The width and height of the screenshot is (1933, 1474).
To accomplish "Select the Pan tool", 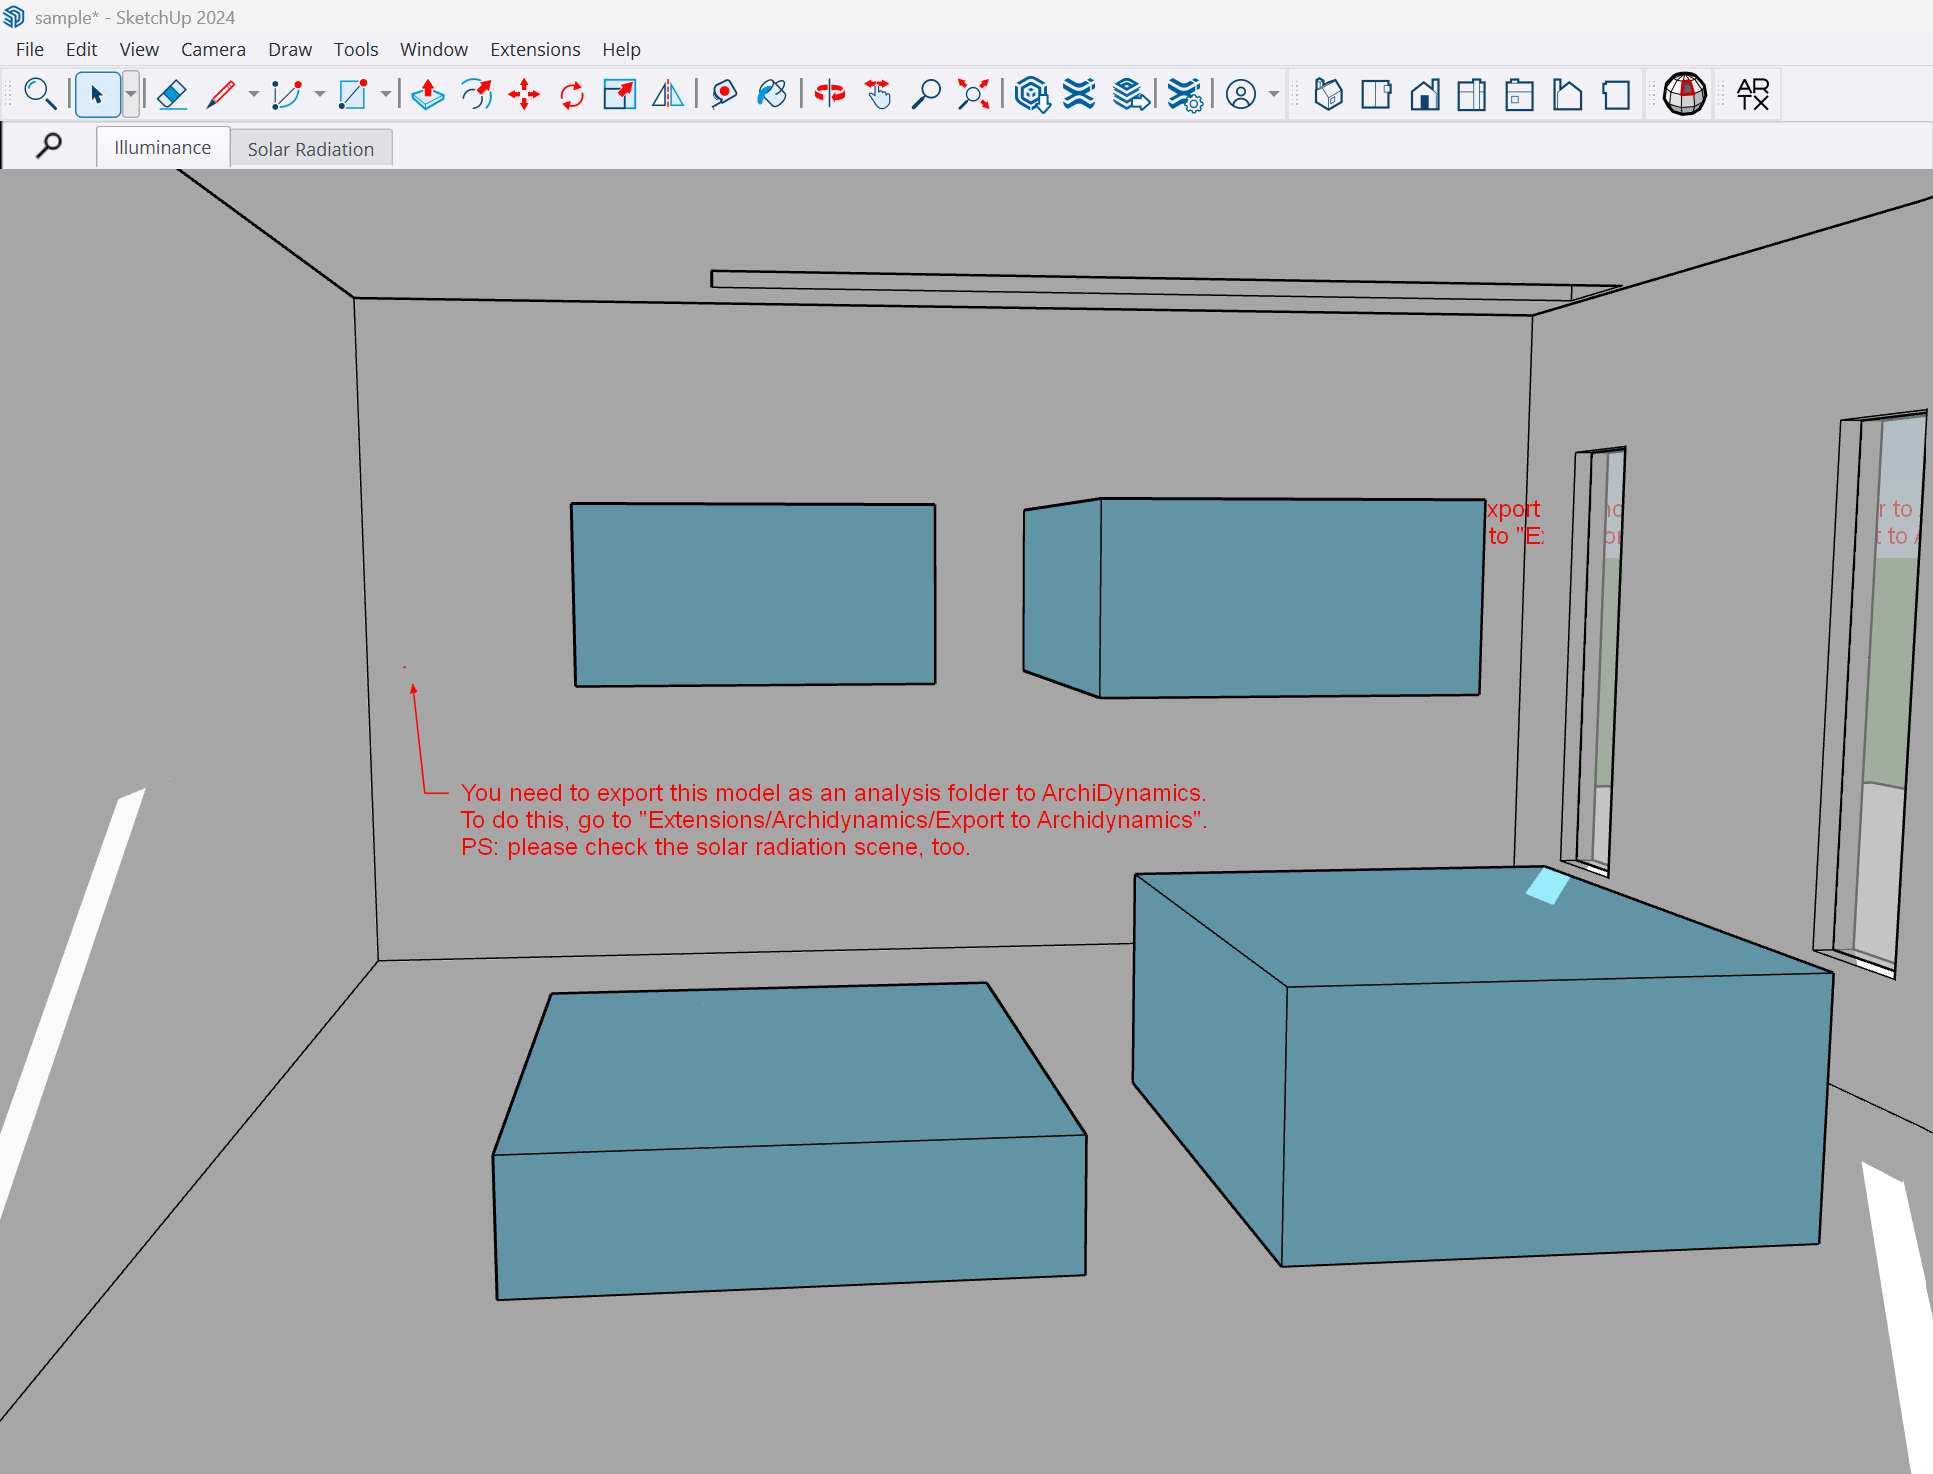I will (x=878, y=94).
